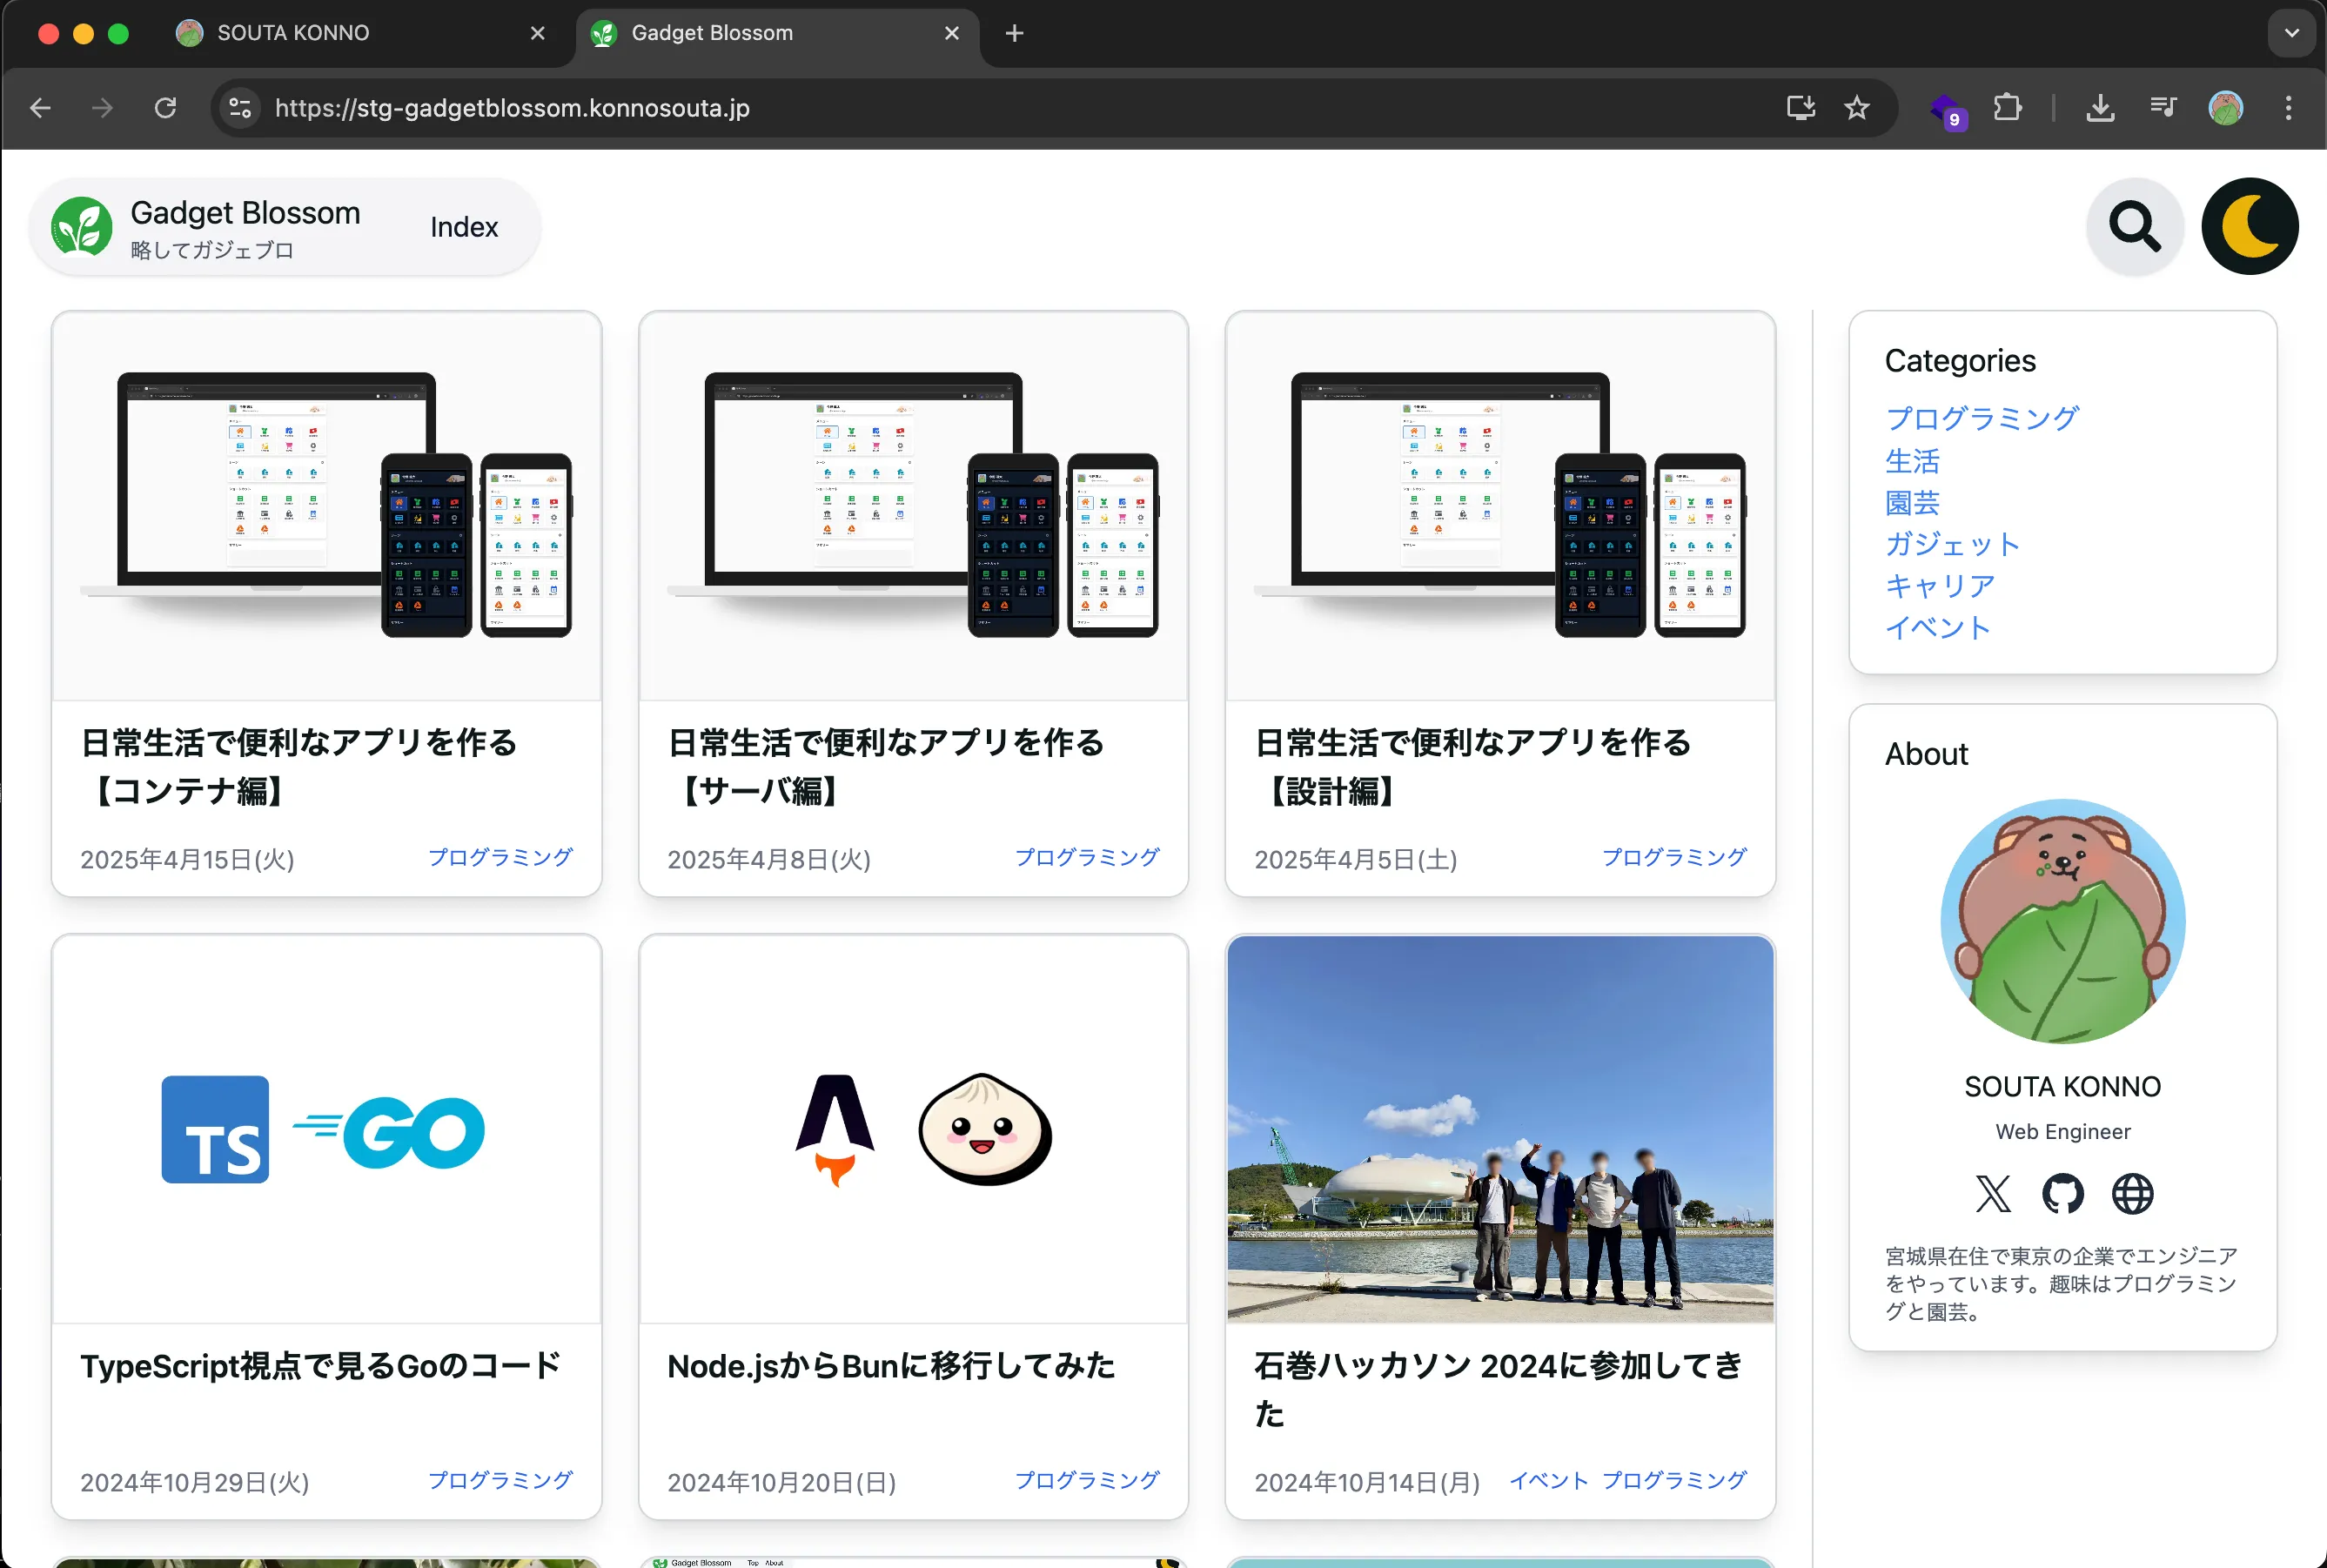Reload the page with the refresh icon

point(166,108)
